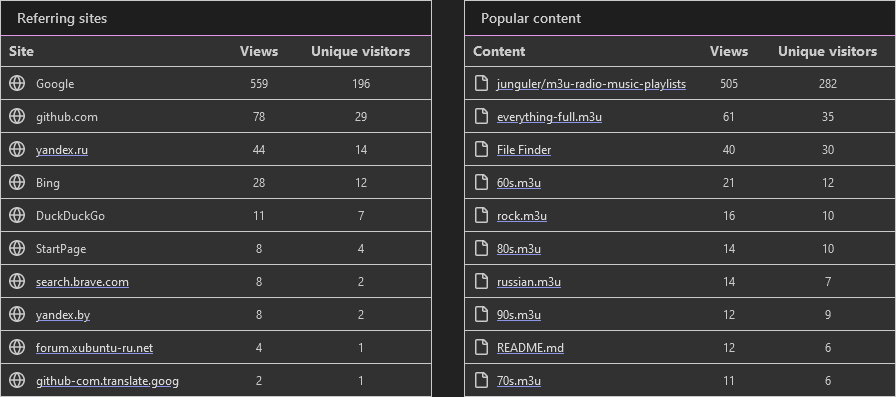The width and height of the screenshot is (896, 397).
Task: Click the file icon beside File Finder
Action: point(482,150)
